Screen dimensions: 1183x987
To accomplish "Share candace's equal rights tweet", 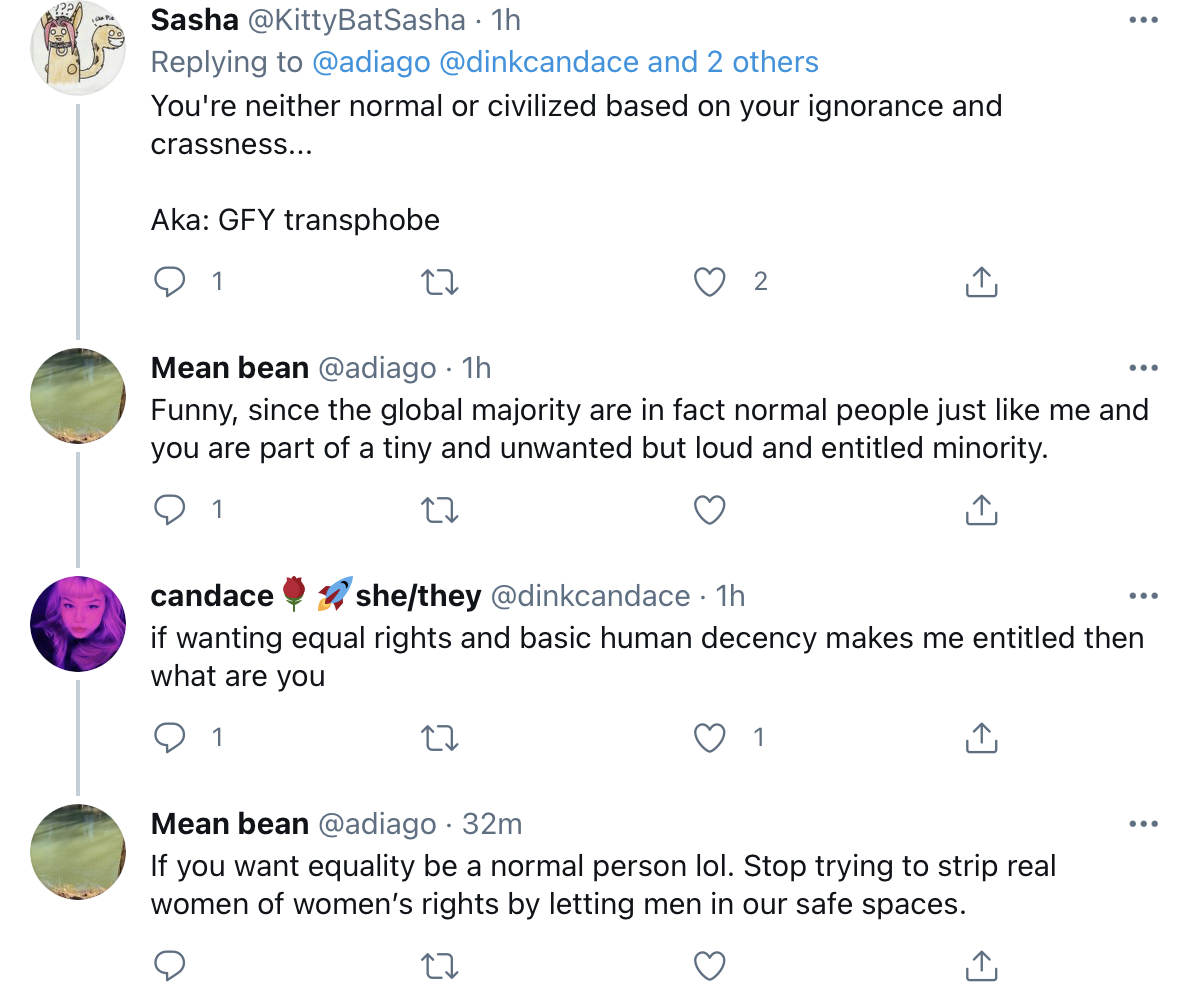I will 982,737.
